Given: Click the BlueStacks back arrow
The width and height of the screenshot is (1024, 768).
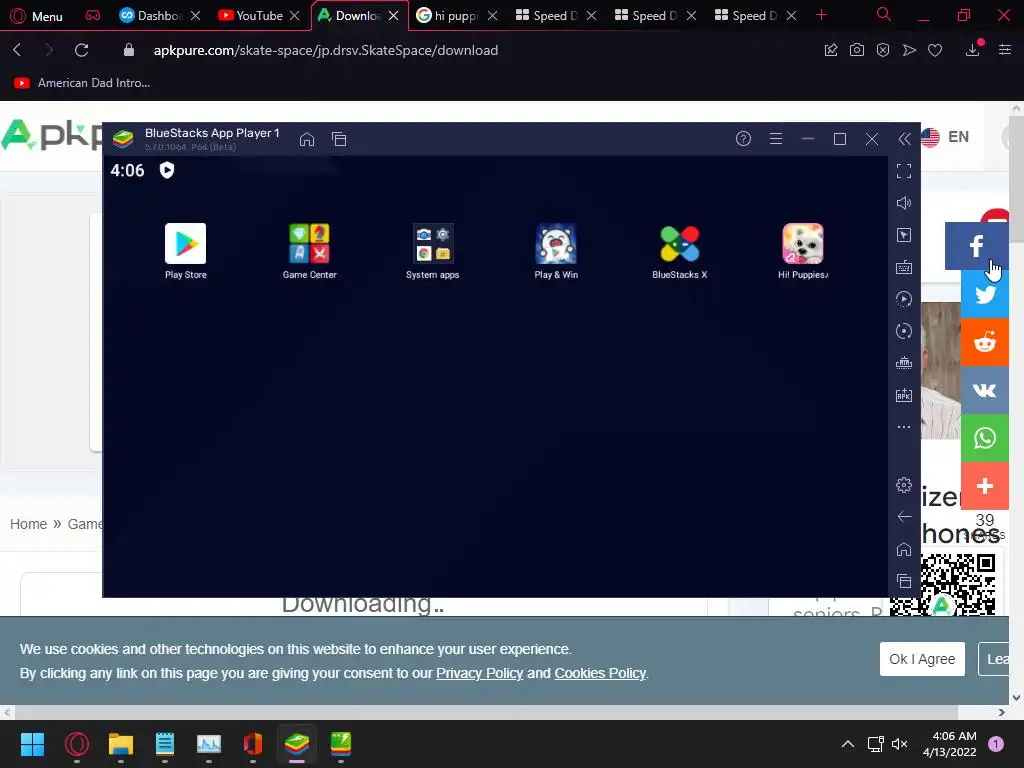Looking at the screenshot, I should click(904, 517).
